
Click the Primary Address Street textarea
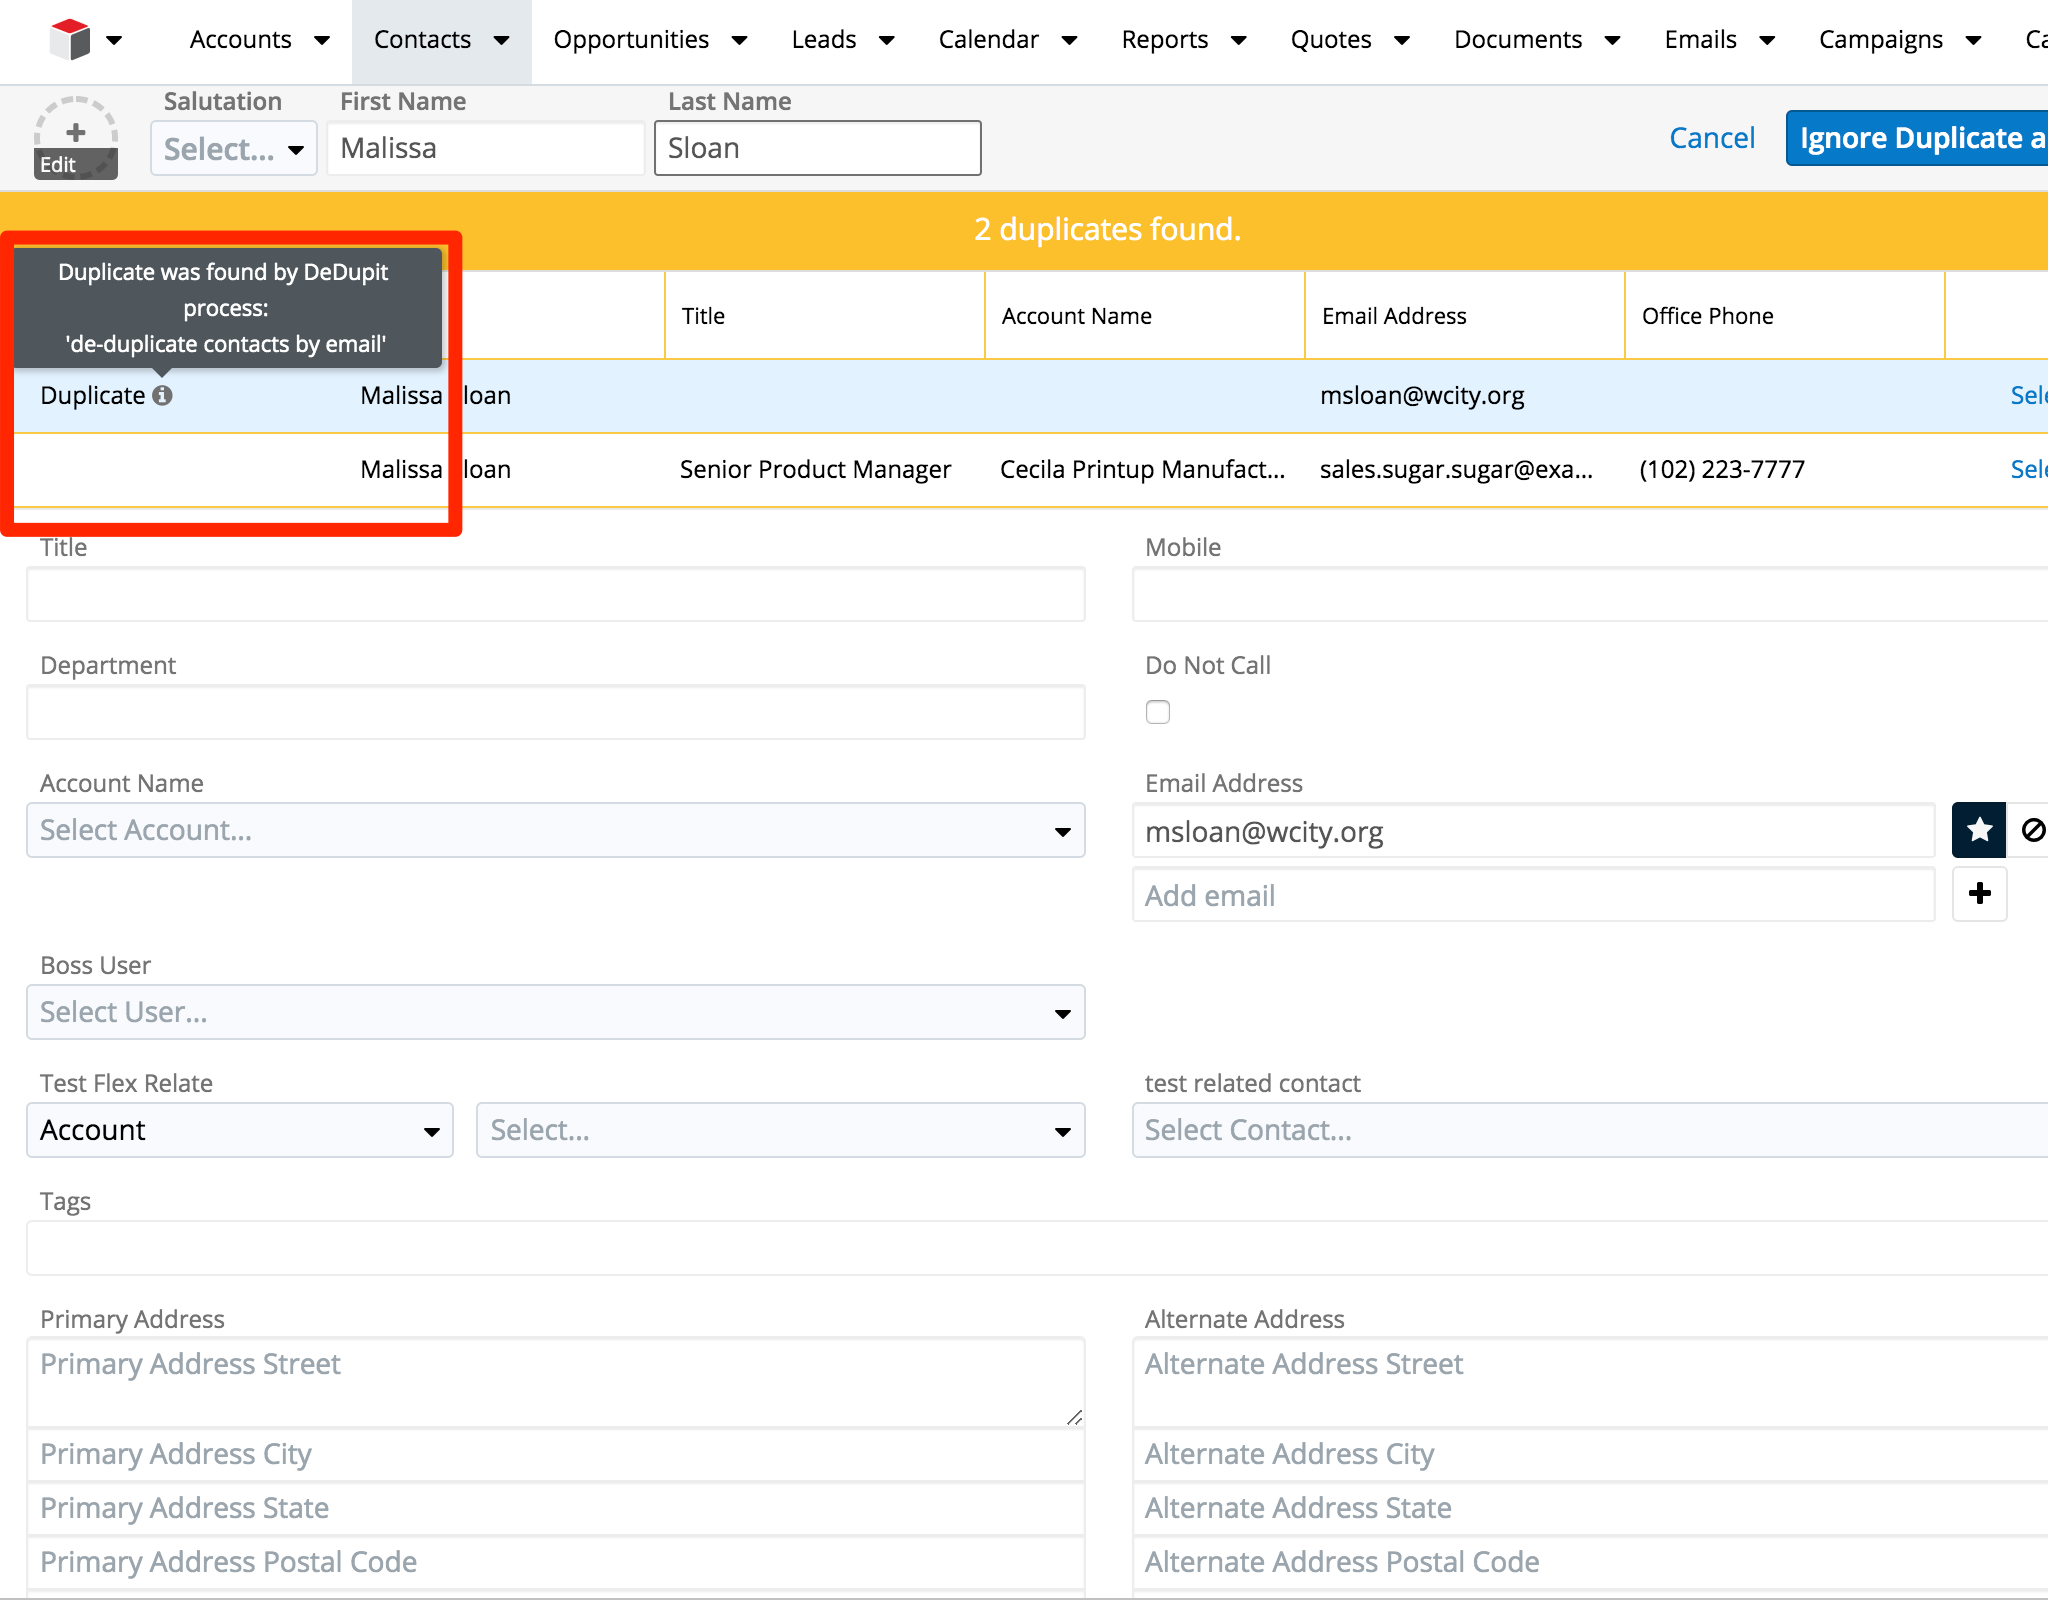pos(555,1382)
